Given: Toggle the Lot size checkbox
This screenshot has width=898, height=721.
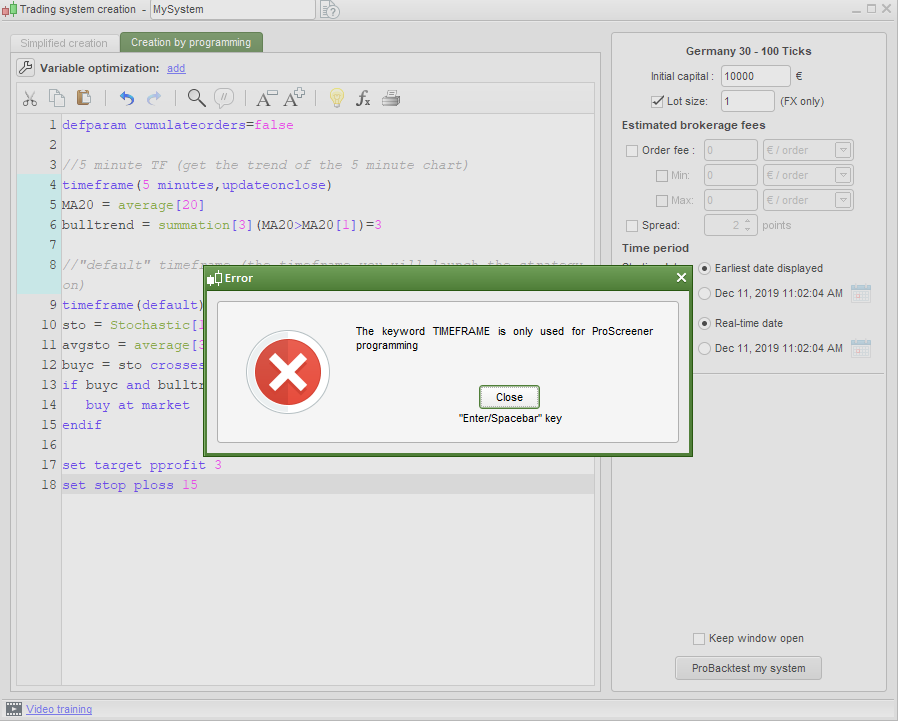Looking at the screenshot, I should pyautogui.click(x=657, y=101).
